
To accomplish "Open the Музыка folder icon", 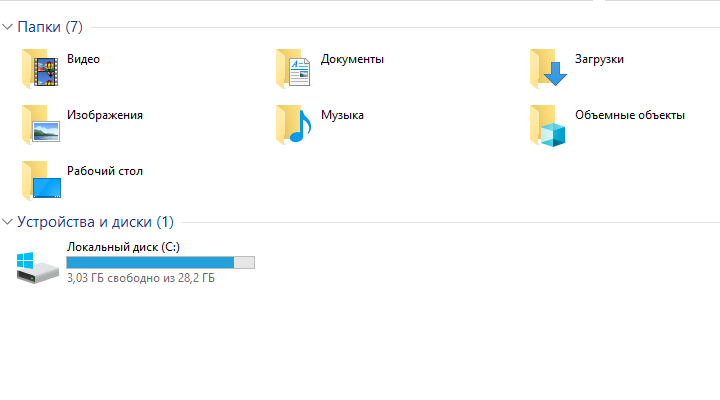I will click(293, 124).
